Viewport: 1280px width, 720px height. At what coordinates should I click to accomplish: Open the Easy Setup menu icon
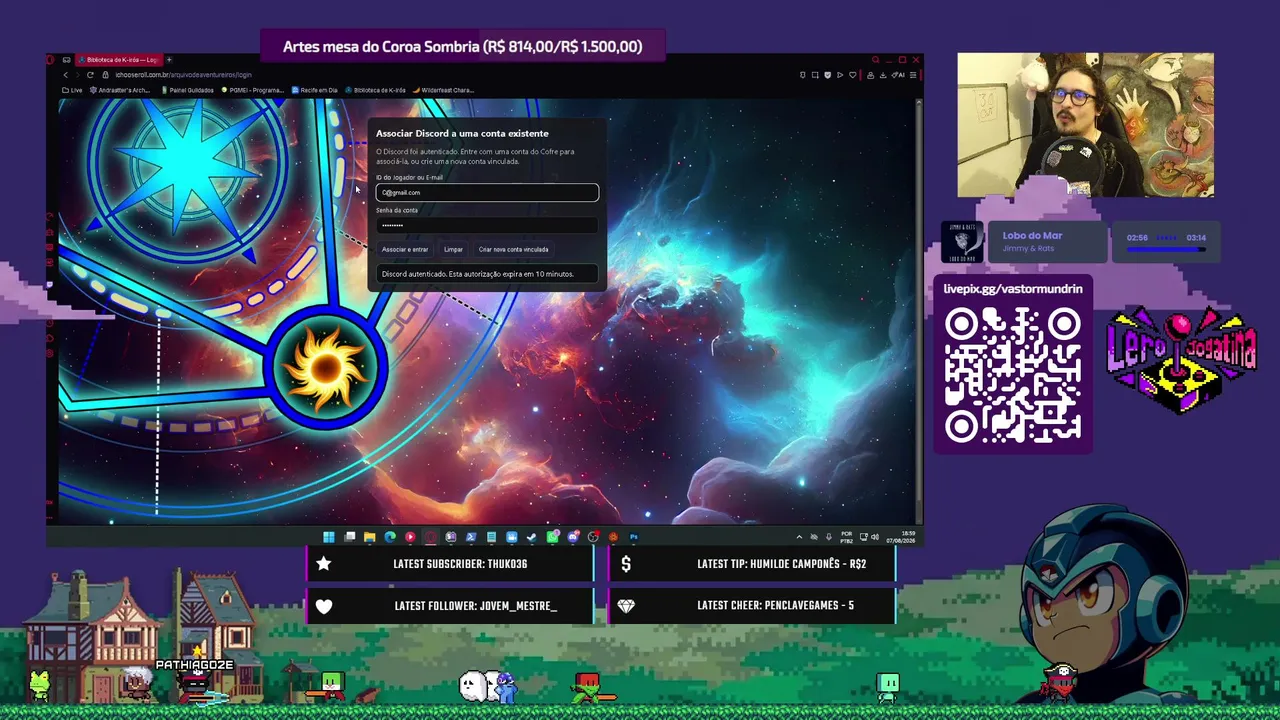point(912,75)
